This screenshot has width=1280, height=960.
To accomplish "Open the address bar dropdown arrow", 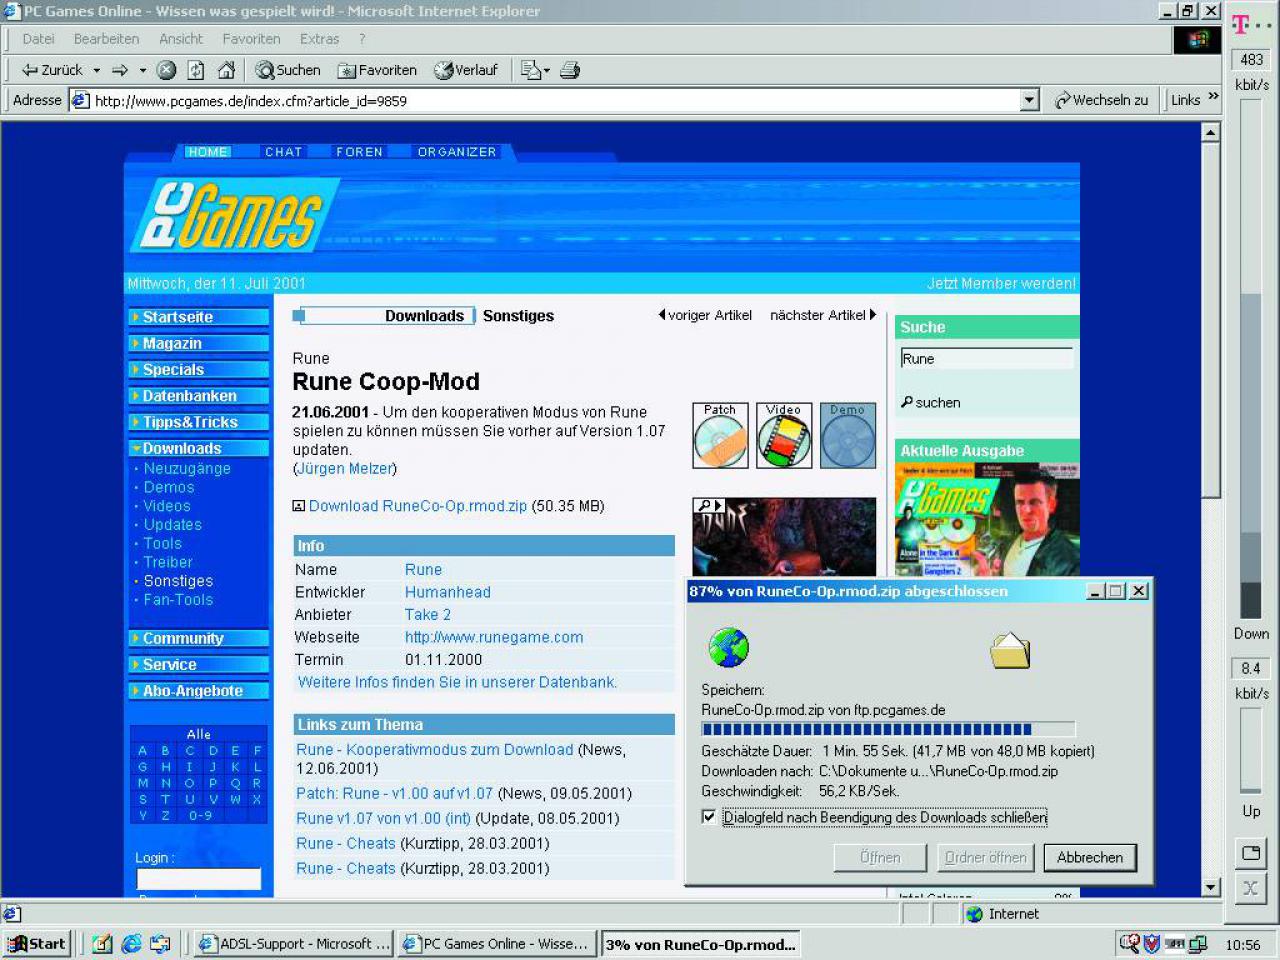I will (x=1030, y=100).
